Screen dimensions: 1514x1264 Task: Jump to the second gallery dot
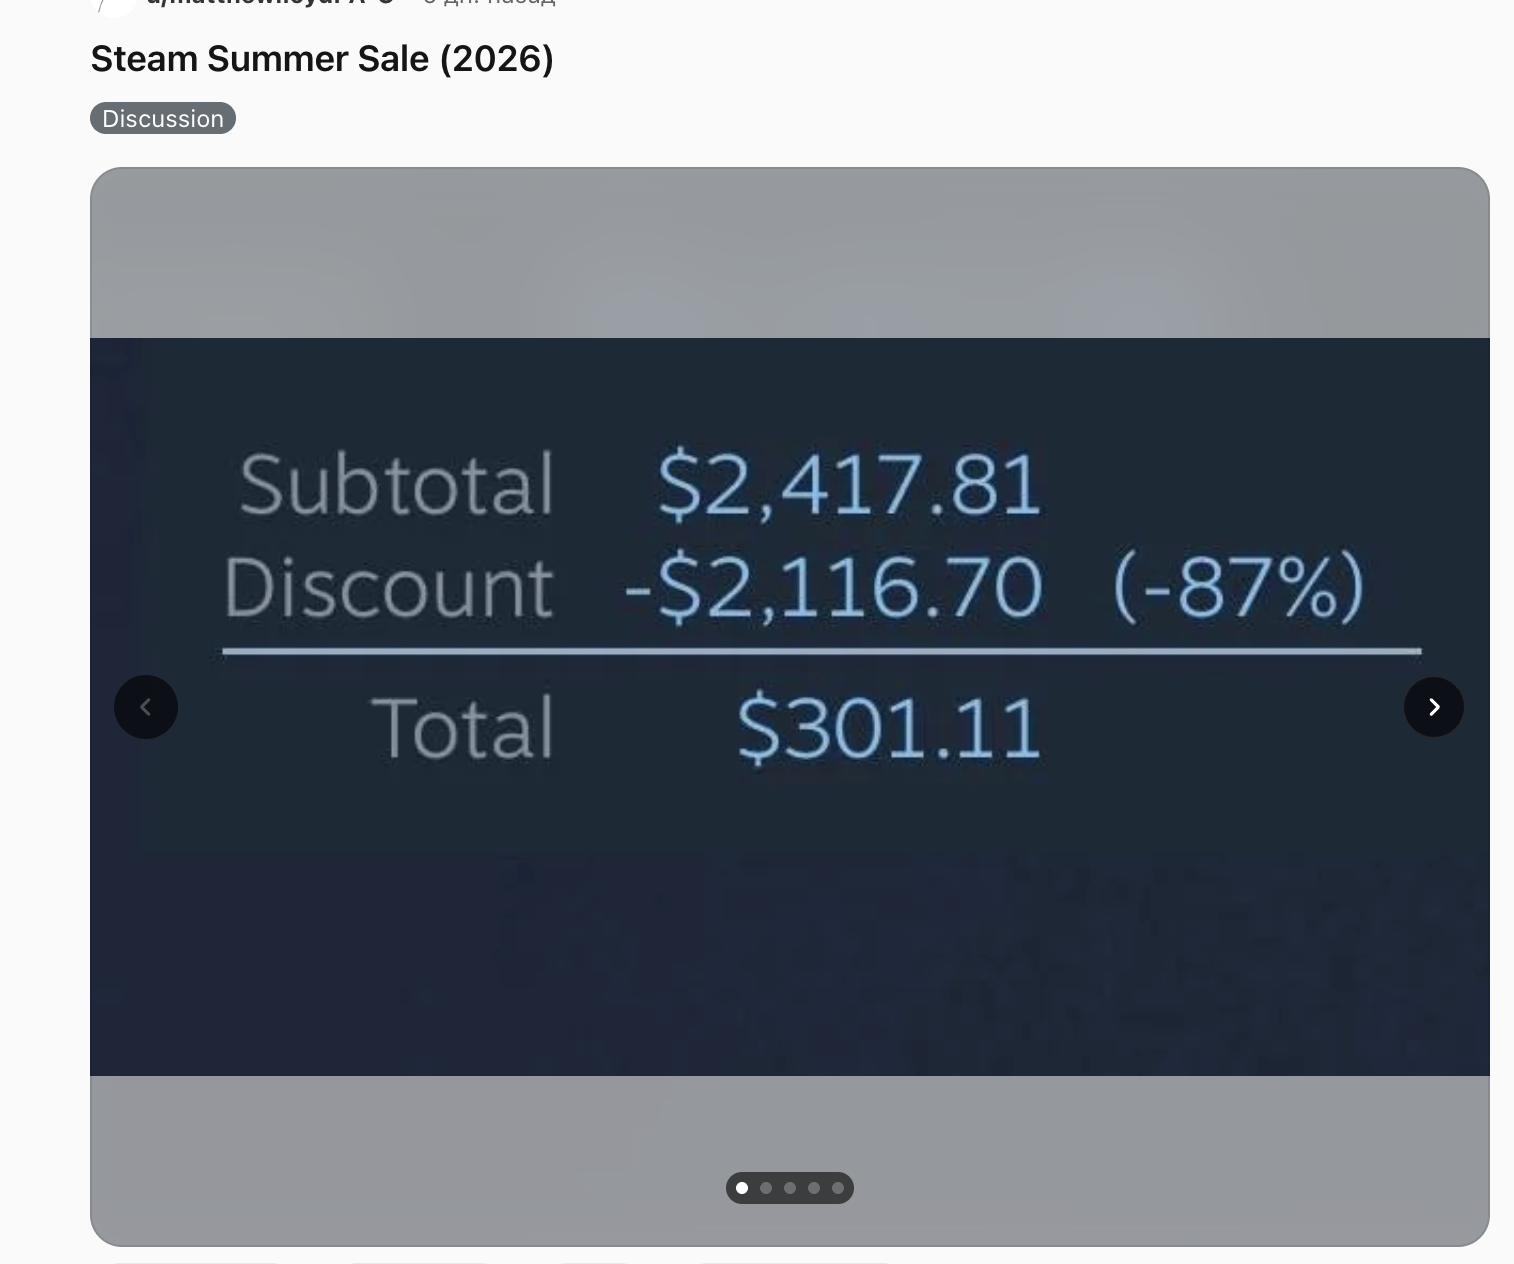click(766, 1188)
